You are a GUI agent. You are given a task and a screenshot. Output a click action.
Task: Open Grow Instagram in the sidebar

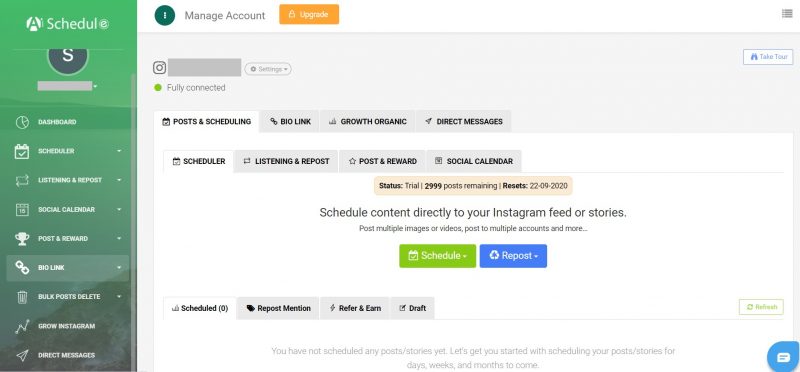pyautogui.click(x=66, y=327)
